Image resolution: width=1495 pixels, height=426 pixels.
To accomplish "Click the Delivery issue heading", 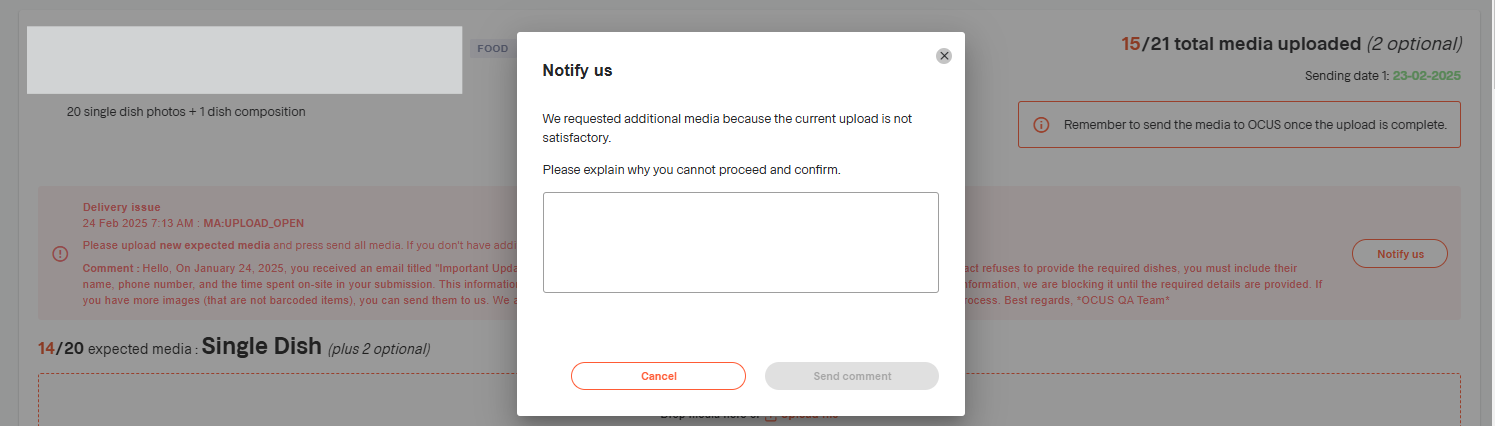I will pyautogui.click(x=121, y=207).
